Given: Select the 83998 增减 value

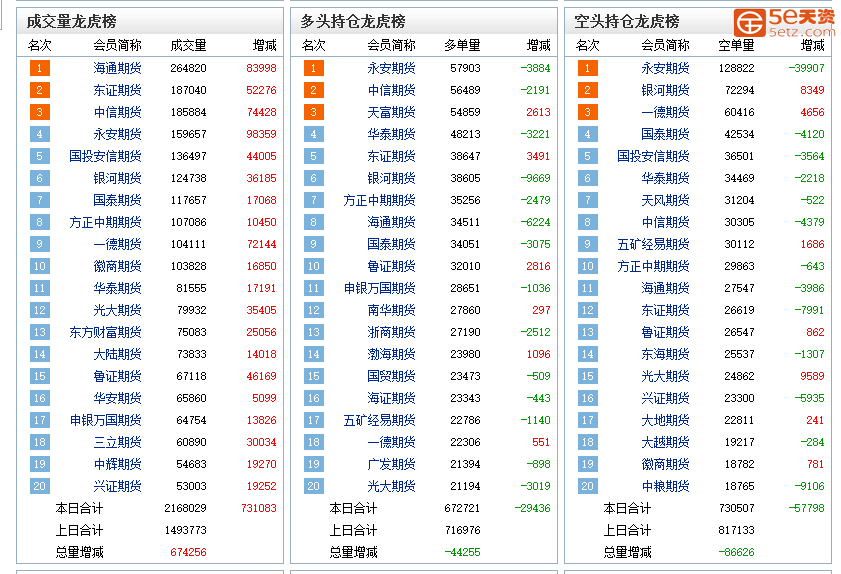Looking at the screenshot, I should 261,68.
